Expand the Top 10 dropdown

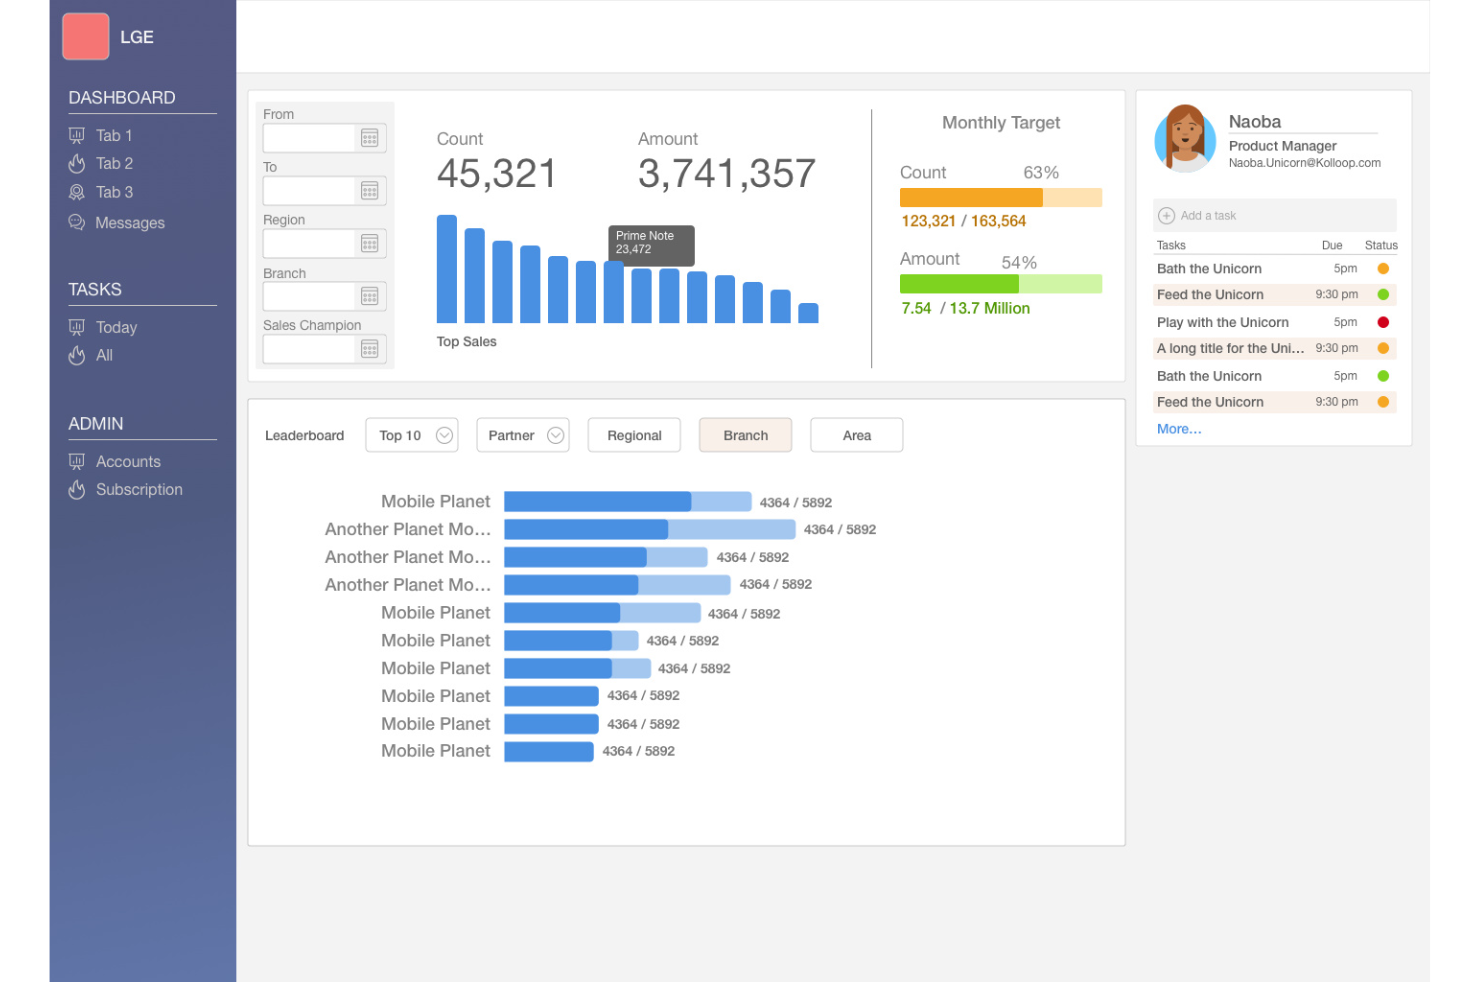click(x=412, y=436)
